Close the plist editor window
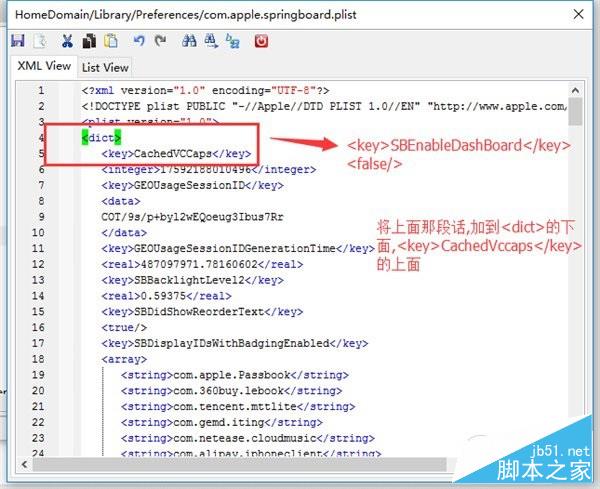The image size is (600, 489). 579,15
